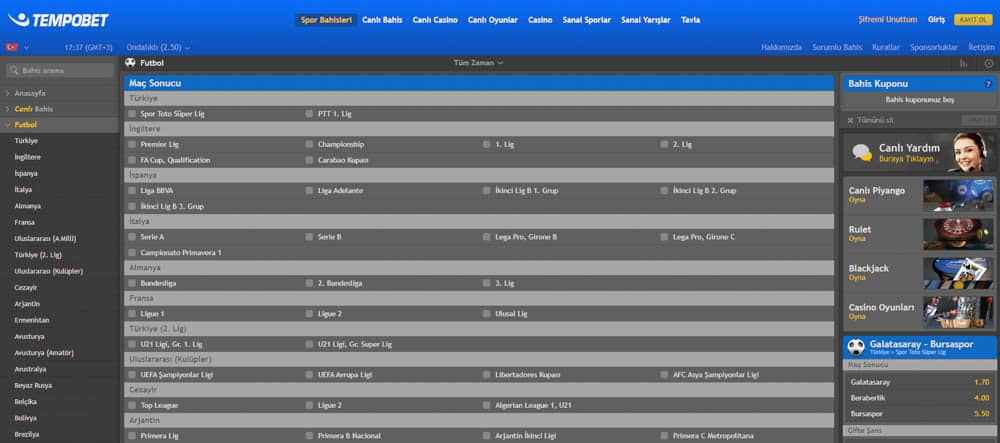Click Oyna under Rulet
Viewport: 1000px width, 443px height.
[x=857, y=239]
